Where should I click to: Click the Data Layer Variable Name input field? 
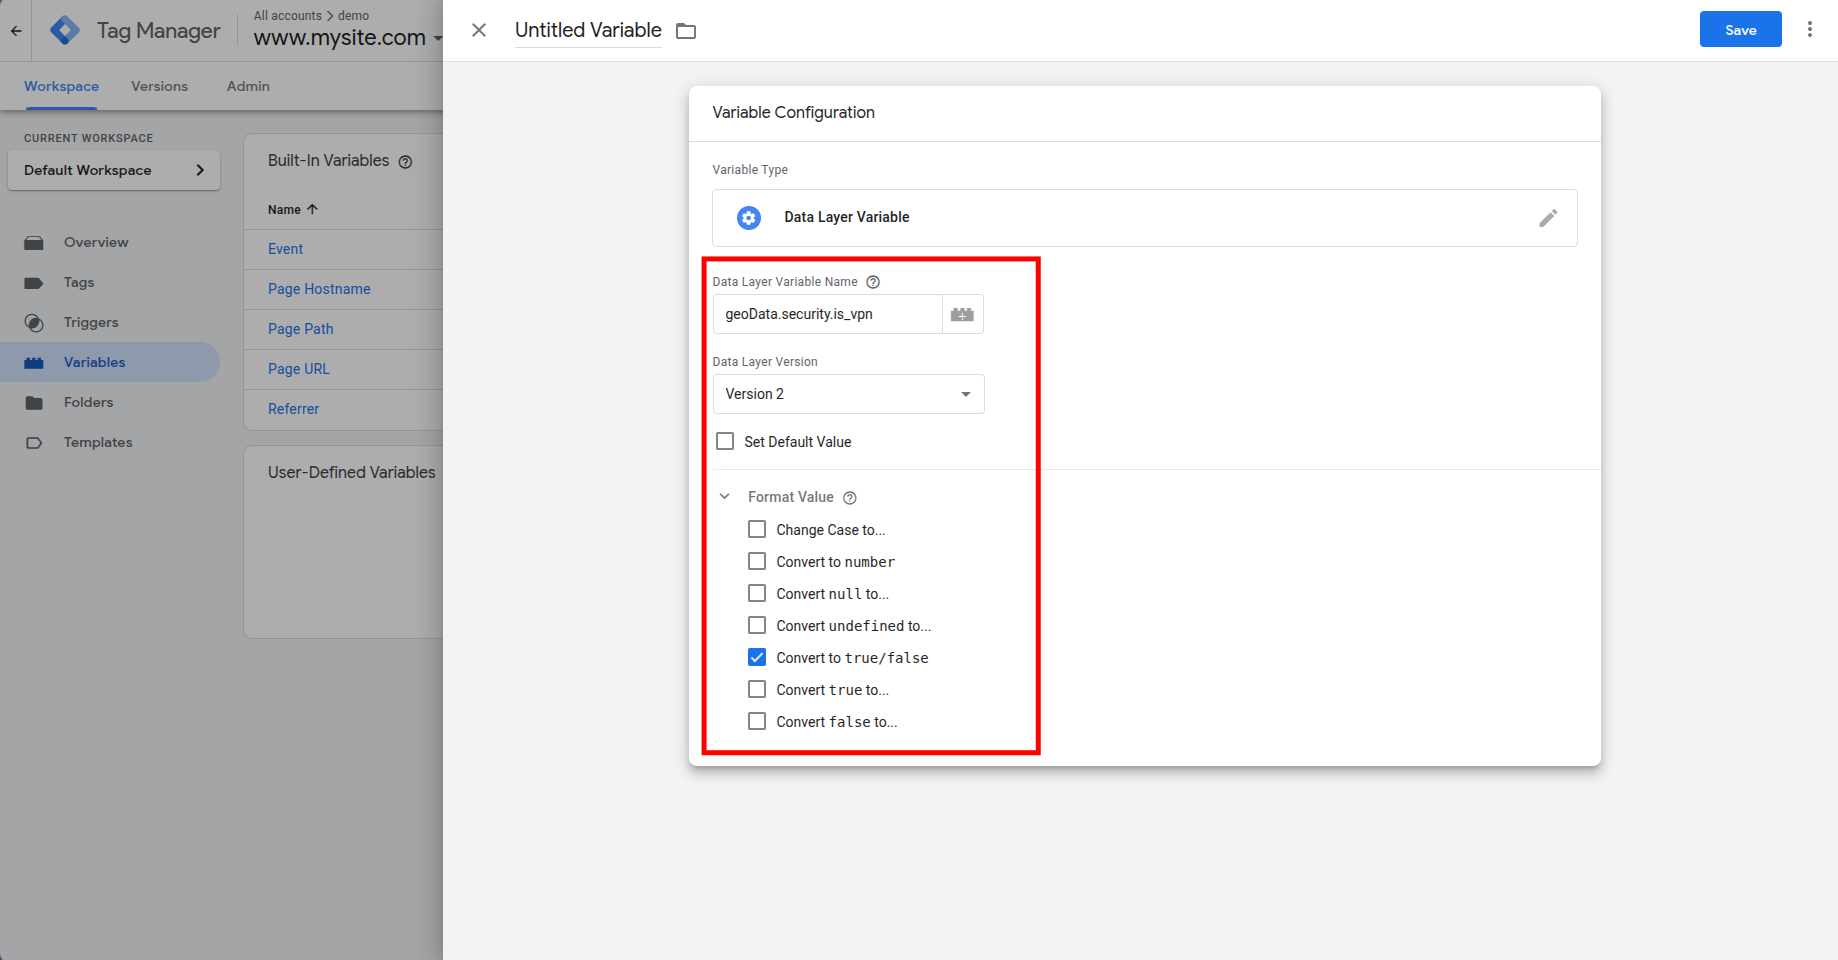pyautogui.click(x=827, y=314)
